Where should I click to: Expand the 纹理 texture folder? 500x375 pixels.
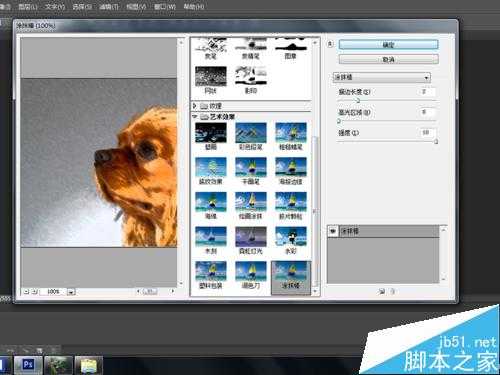pos(195,106)
